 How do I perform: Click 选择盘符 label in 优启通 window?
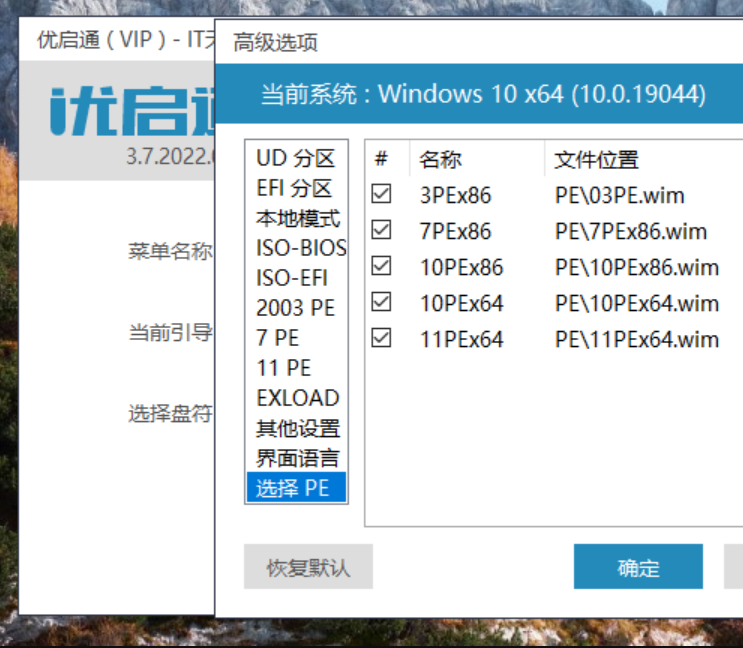tap(171, 414)
